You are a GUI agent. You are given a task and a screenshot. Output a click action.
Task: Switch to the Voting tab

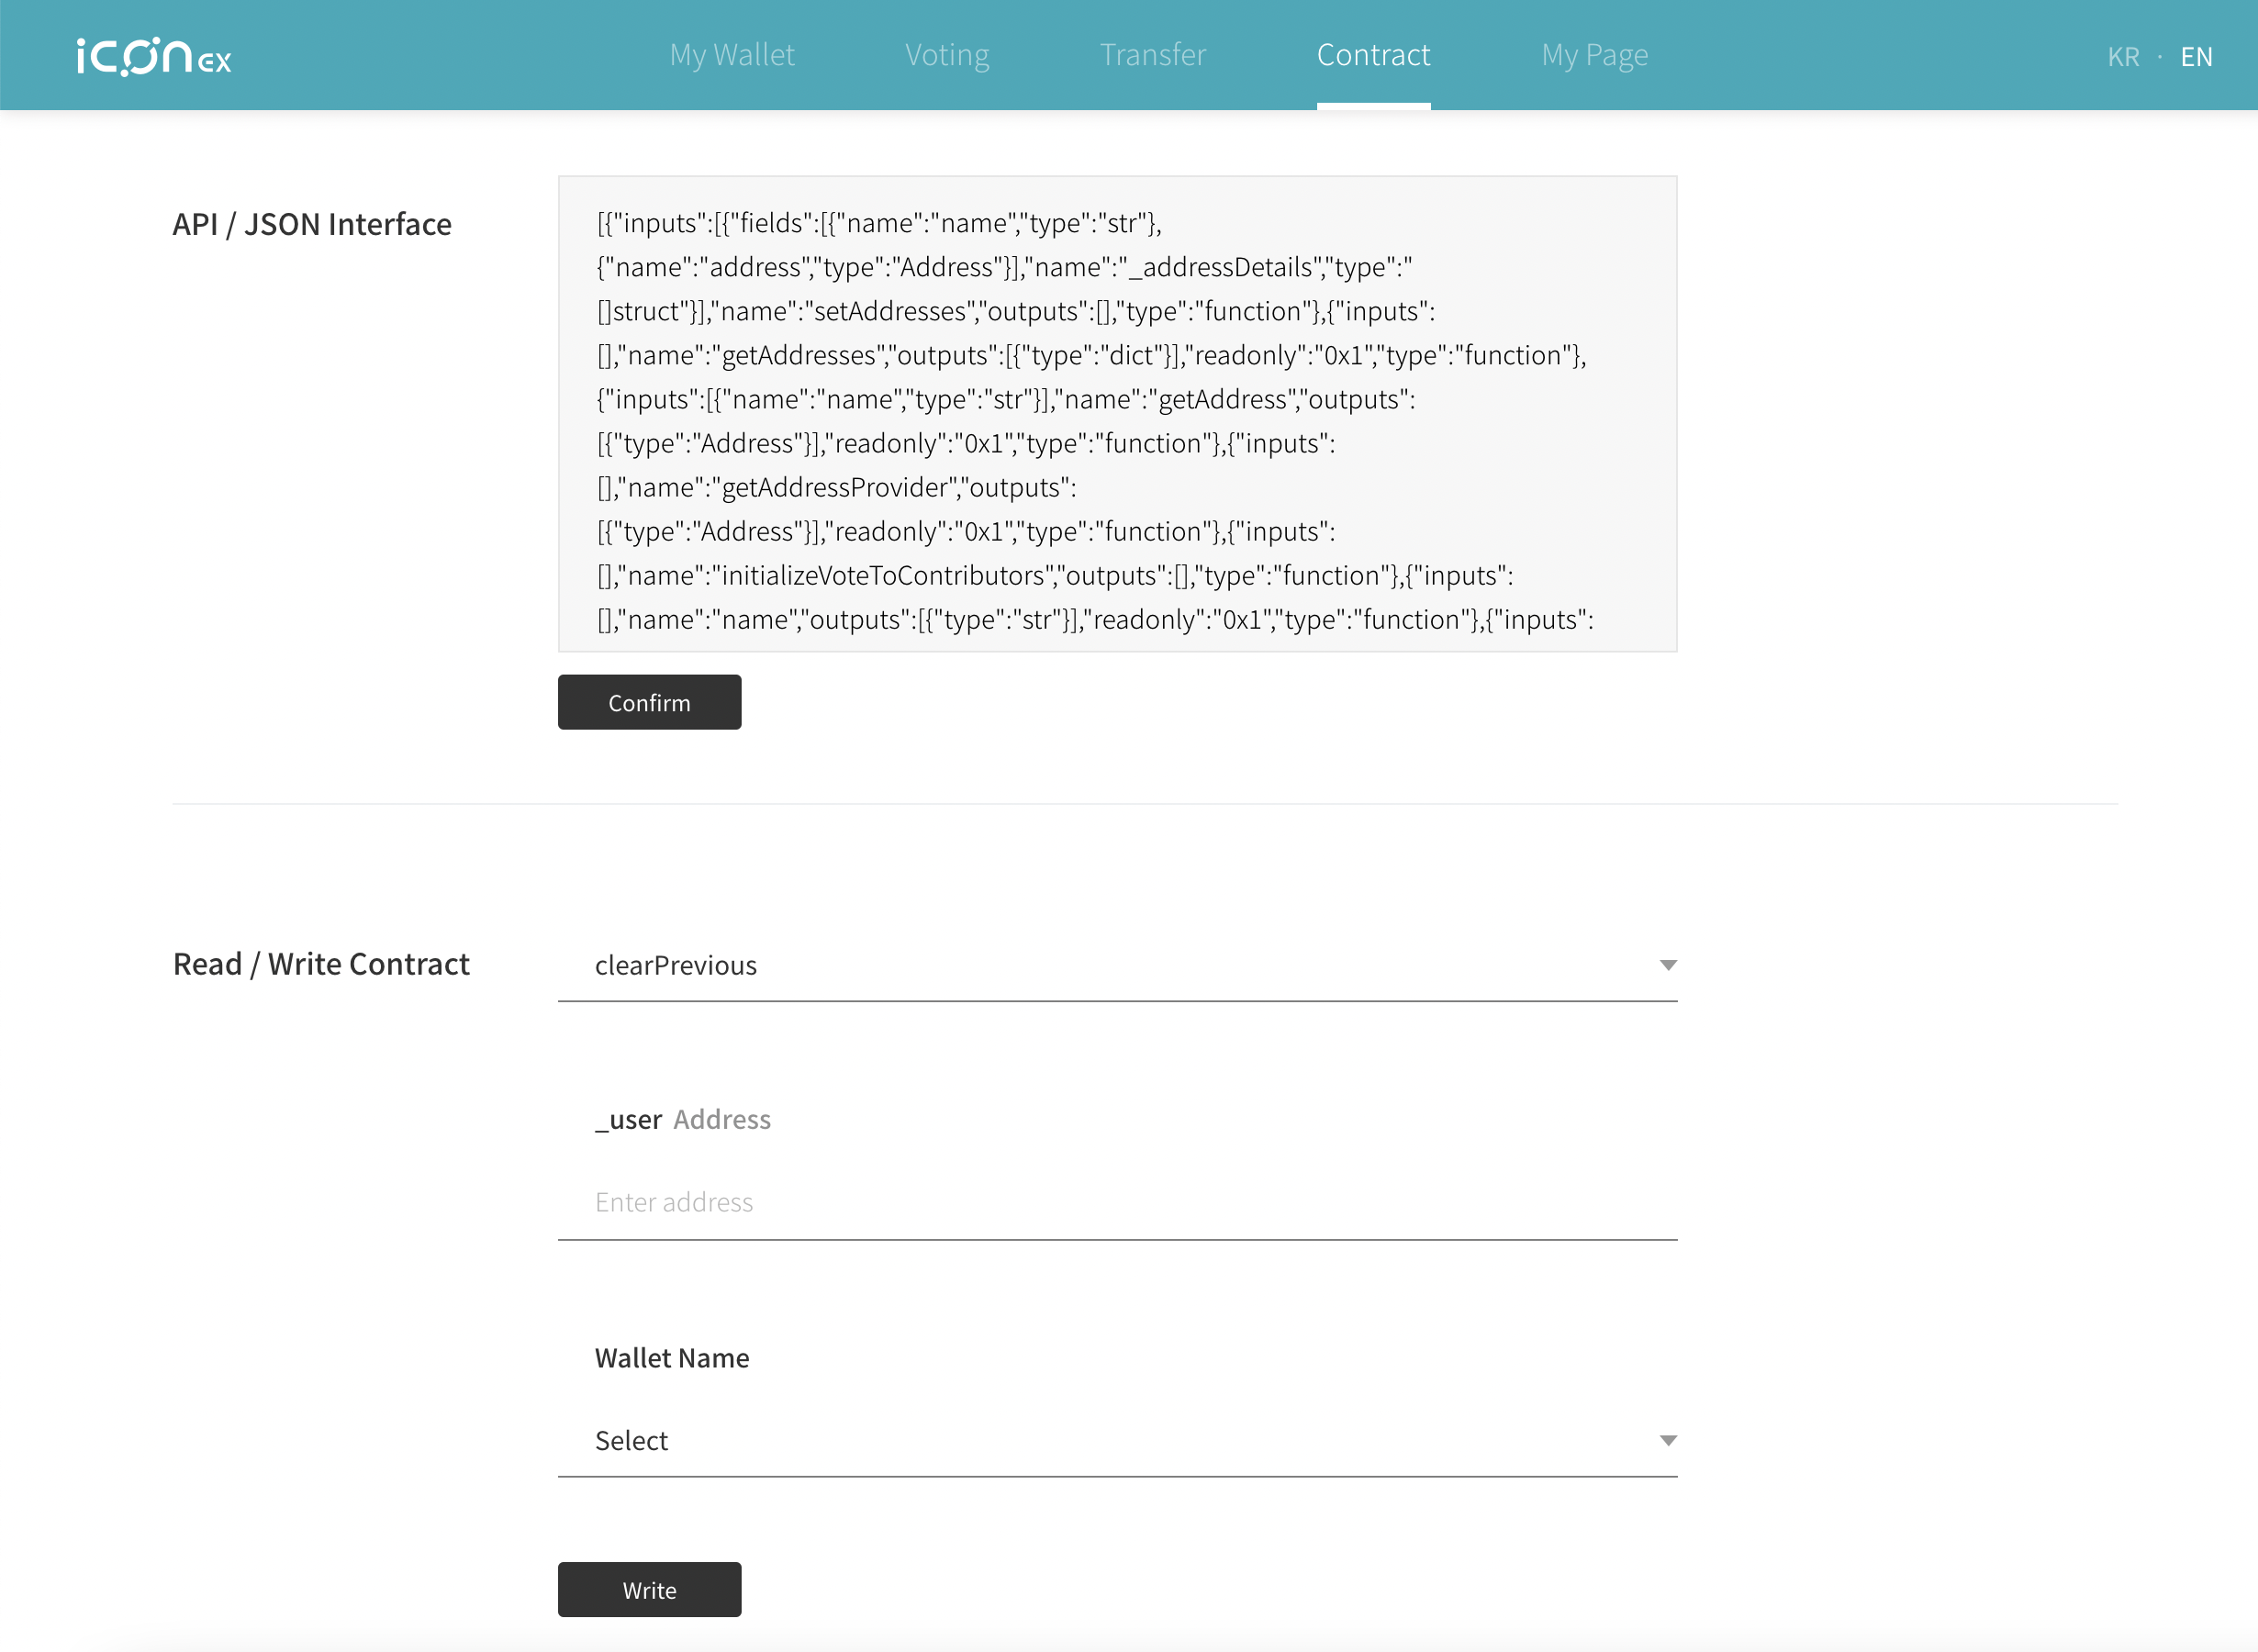pos(947,55)
